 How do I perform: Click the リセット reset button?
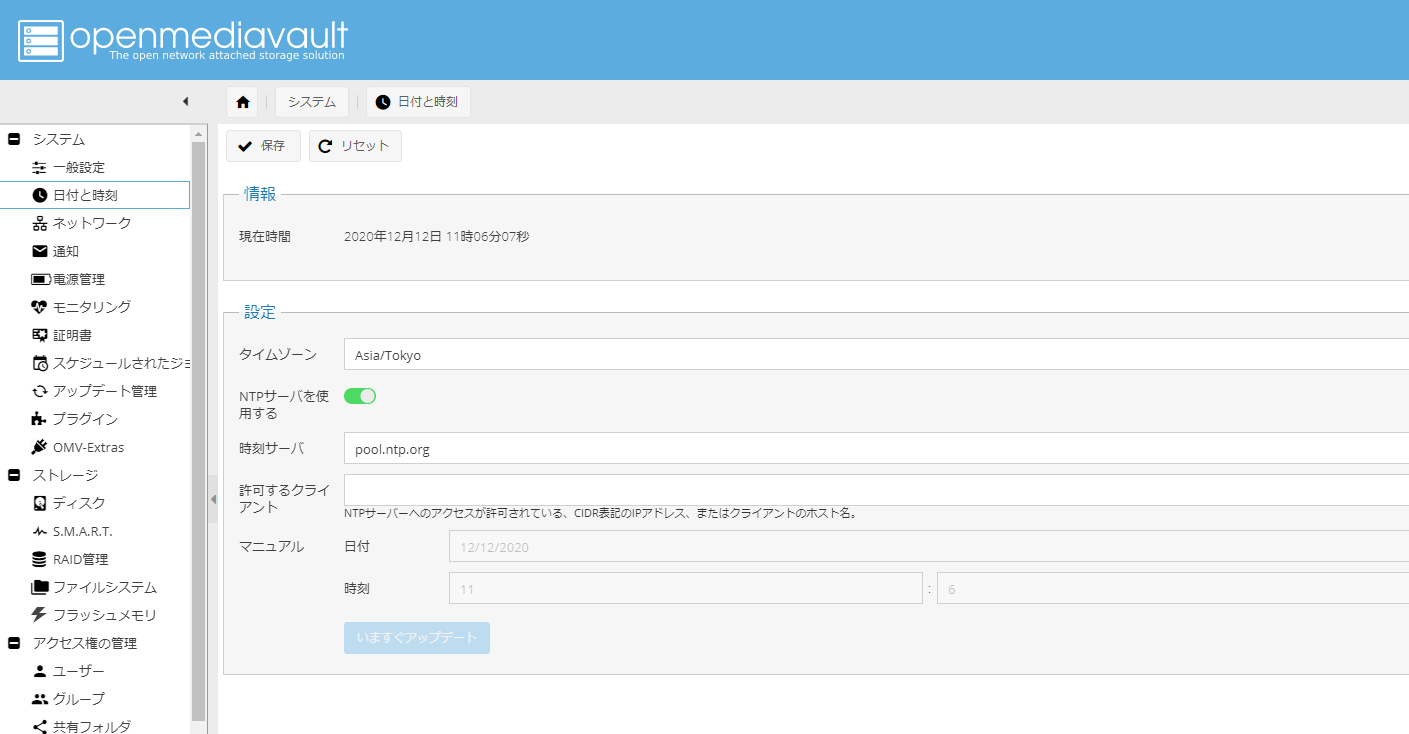[x=355, y=146]
